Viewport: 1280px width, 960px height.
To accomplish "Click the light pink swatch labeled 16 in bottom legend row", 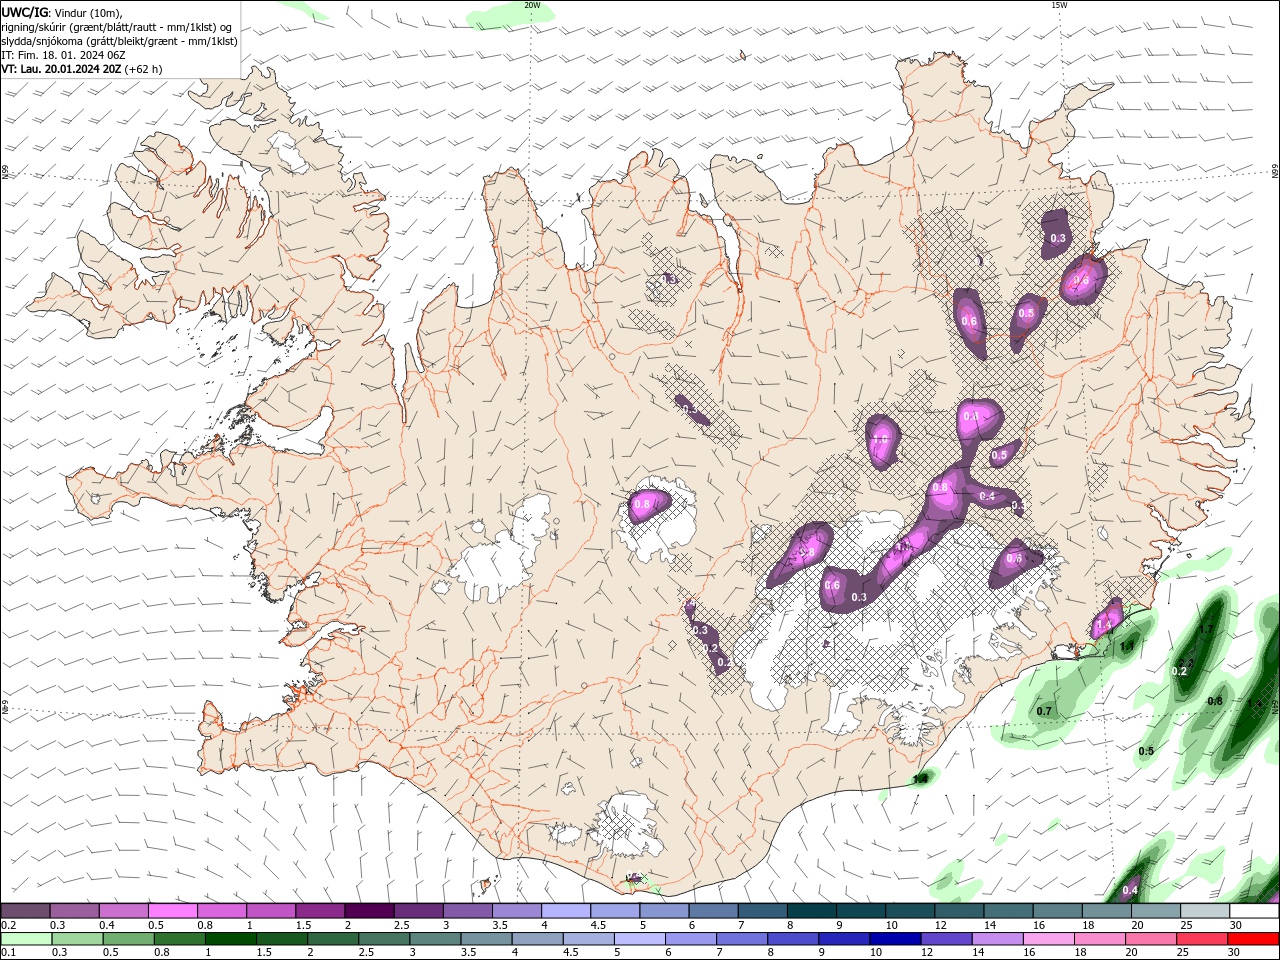I will (1050, 939).
